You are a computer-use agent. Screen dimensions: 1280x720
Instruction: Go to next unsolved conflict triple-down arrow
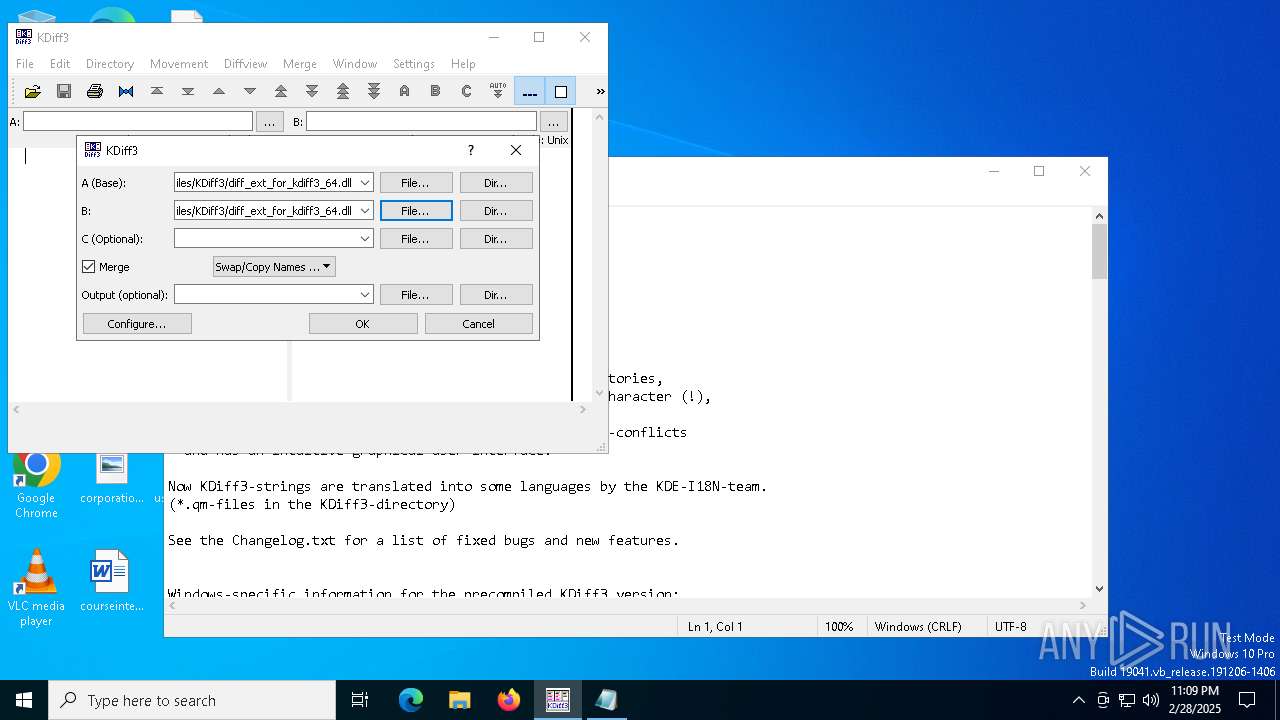point(374,91)
